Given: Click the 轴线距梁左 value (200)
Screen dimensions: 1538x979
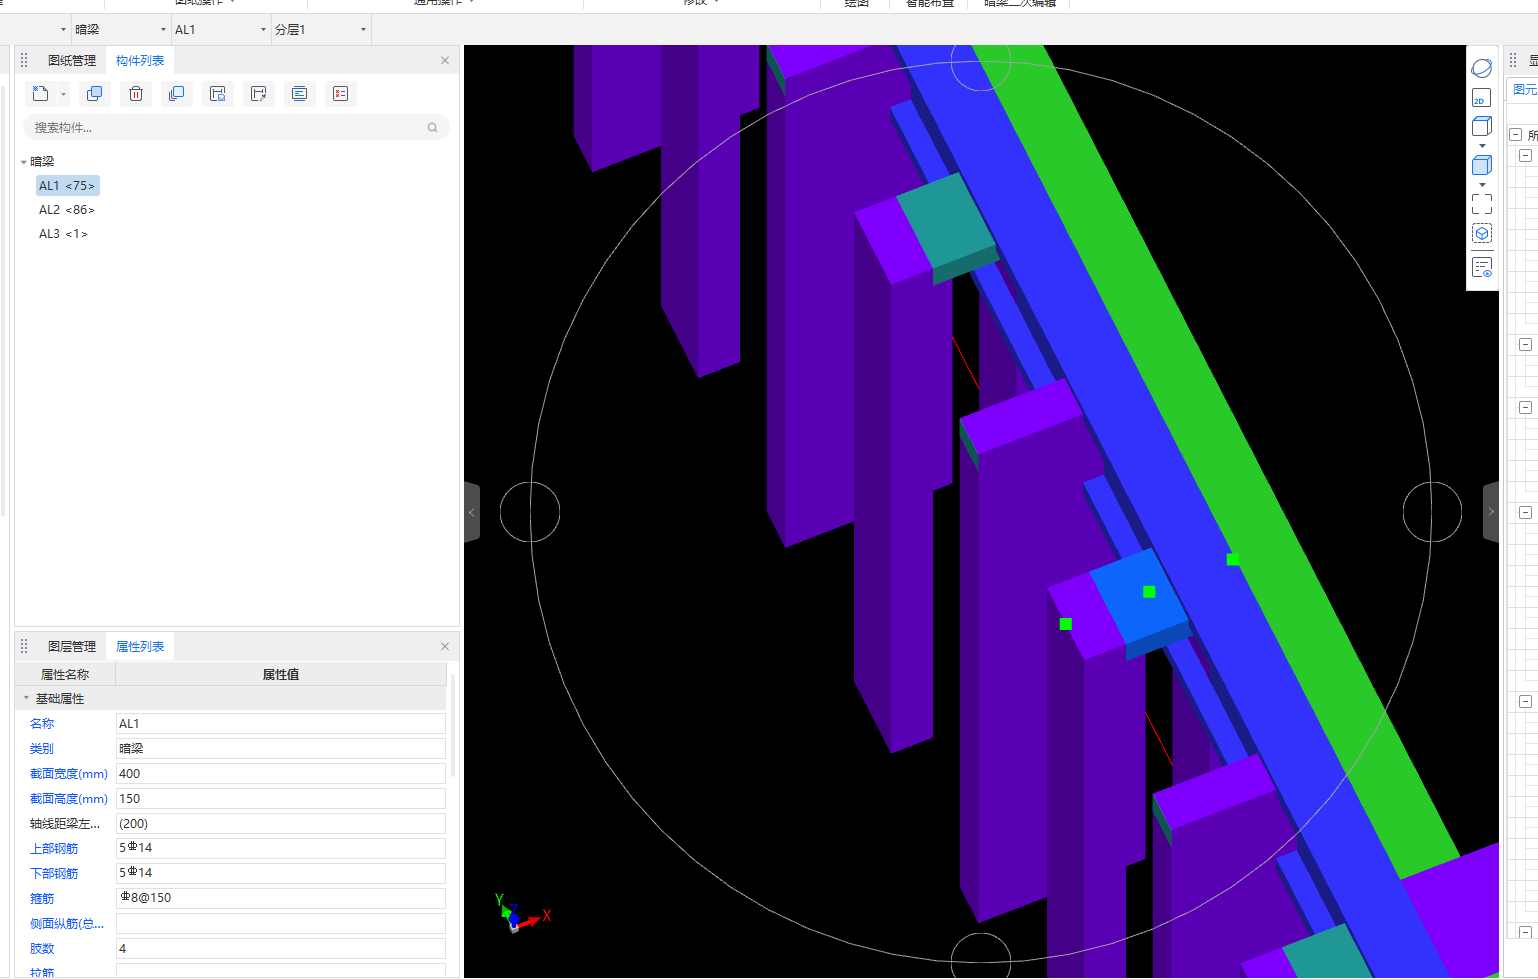Looking at the screenshot, I should (x=281, y=824).
